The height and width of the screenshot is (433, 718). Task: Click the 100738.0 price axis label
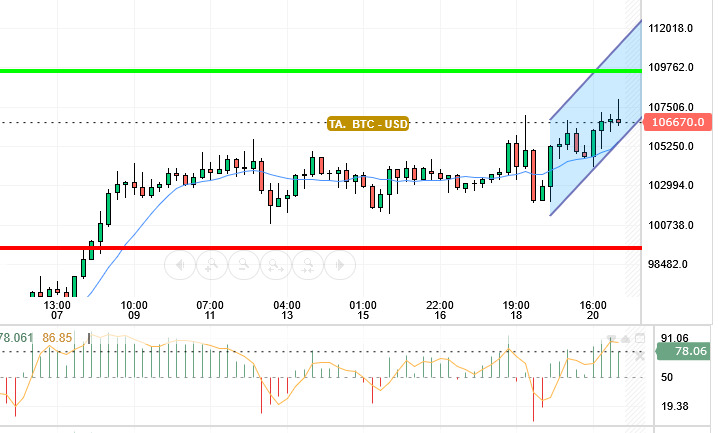point(671,225)
